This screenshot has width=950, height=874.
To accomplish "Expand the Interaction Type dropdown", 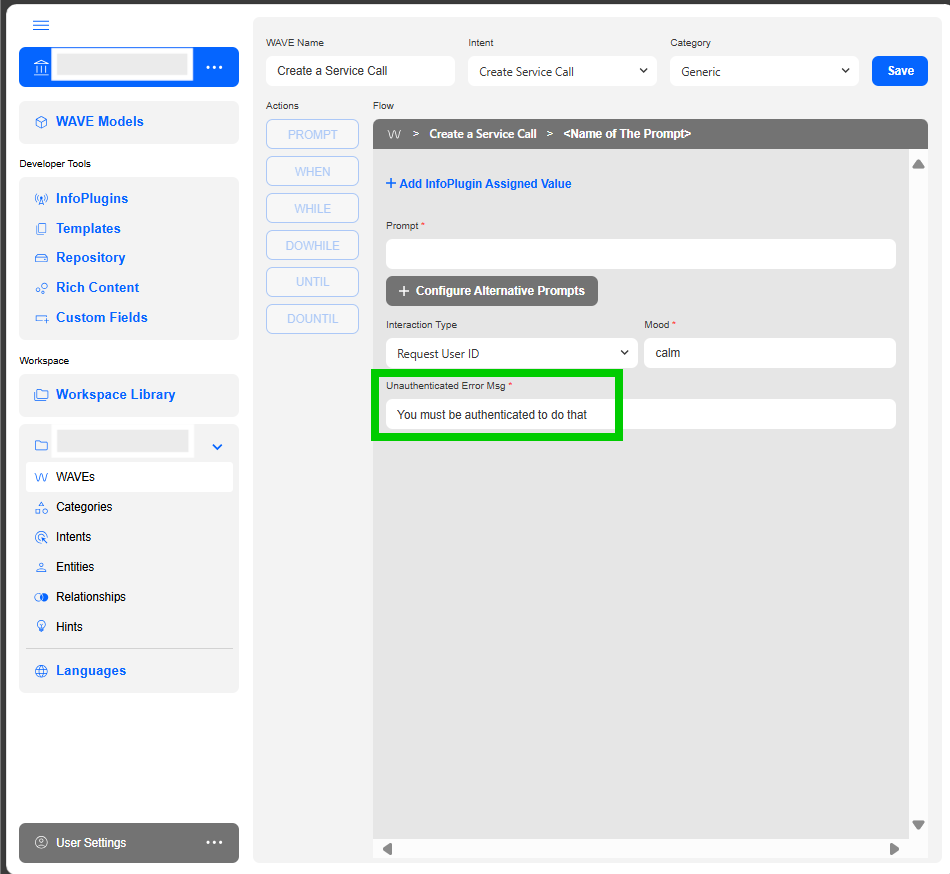I will [x=511, y=353].
